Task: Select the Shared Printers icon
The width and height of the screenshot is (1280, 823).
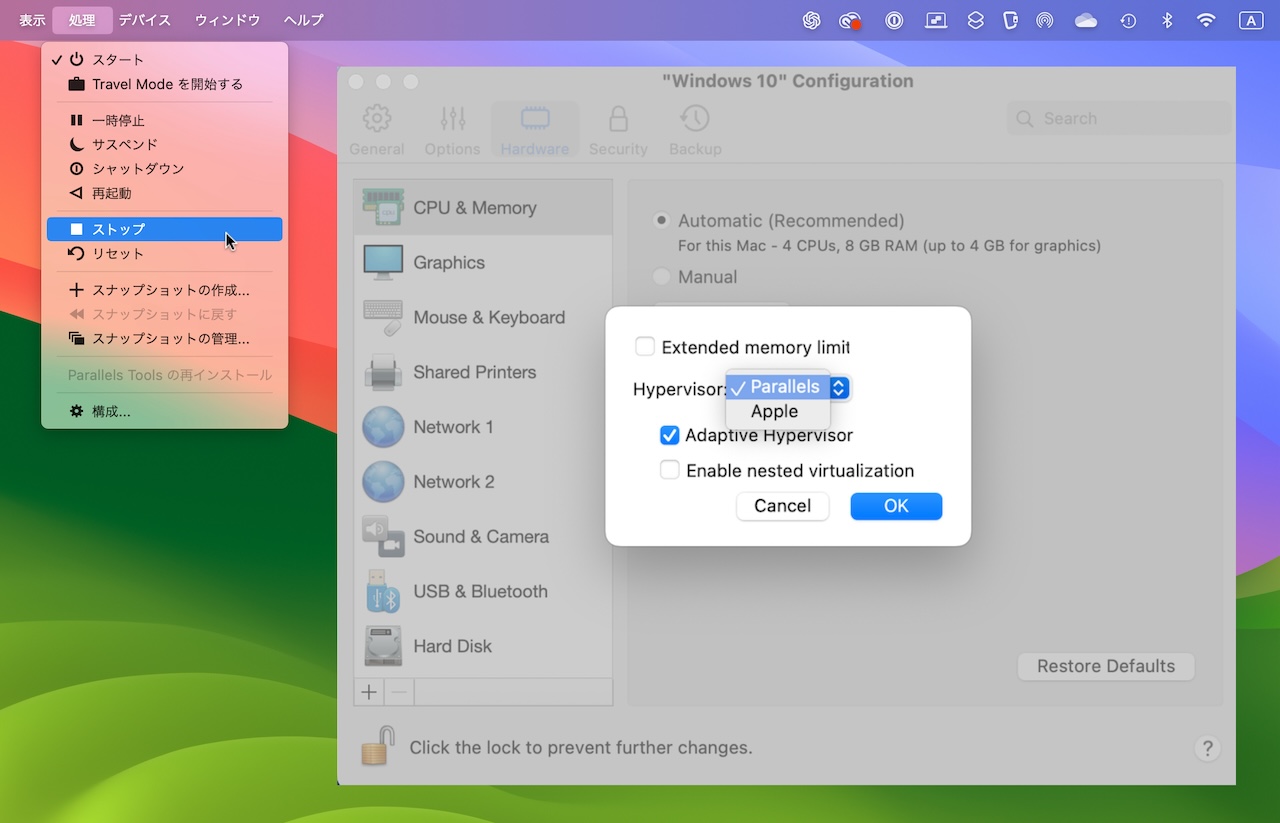Action: [x=383, y=372]
